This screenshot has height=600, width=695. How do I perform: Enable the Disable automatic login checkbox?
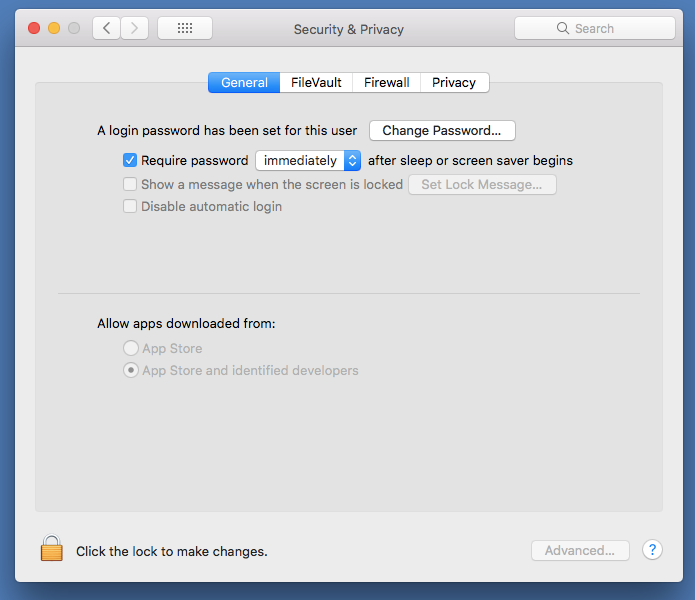pos(130,207)
